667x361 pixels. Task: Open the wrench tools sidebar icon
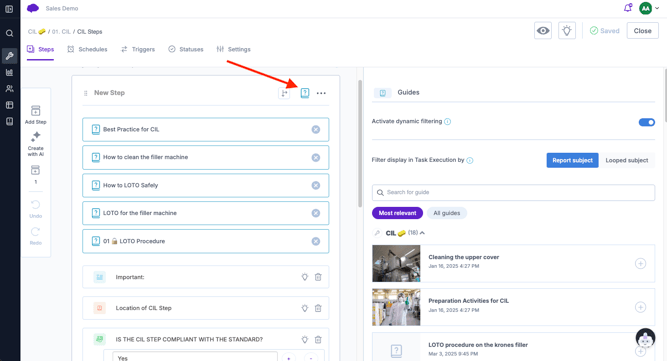click(9, 56)
